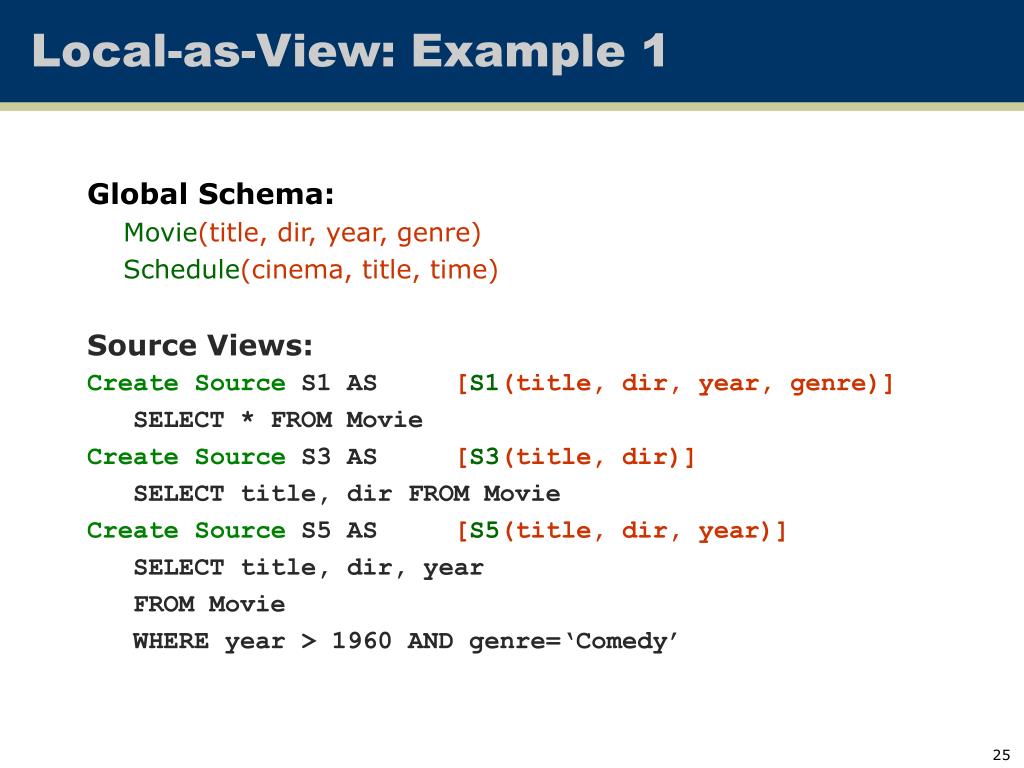This screenshot has height=768, width=1024.
Task: Click the 'Schedule(cinema, title, time)' line
Action: point(311,270)
